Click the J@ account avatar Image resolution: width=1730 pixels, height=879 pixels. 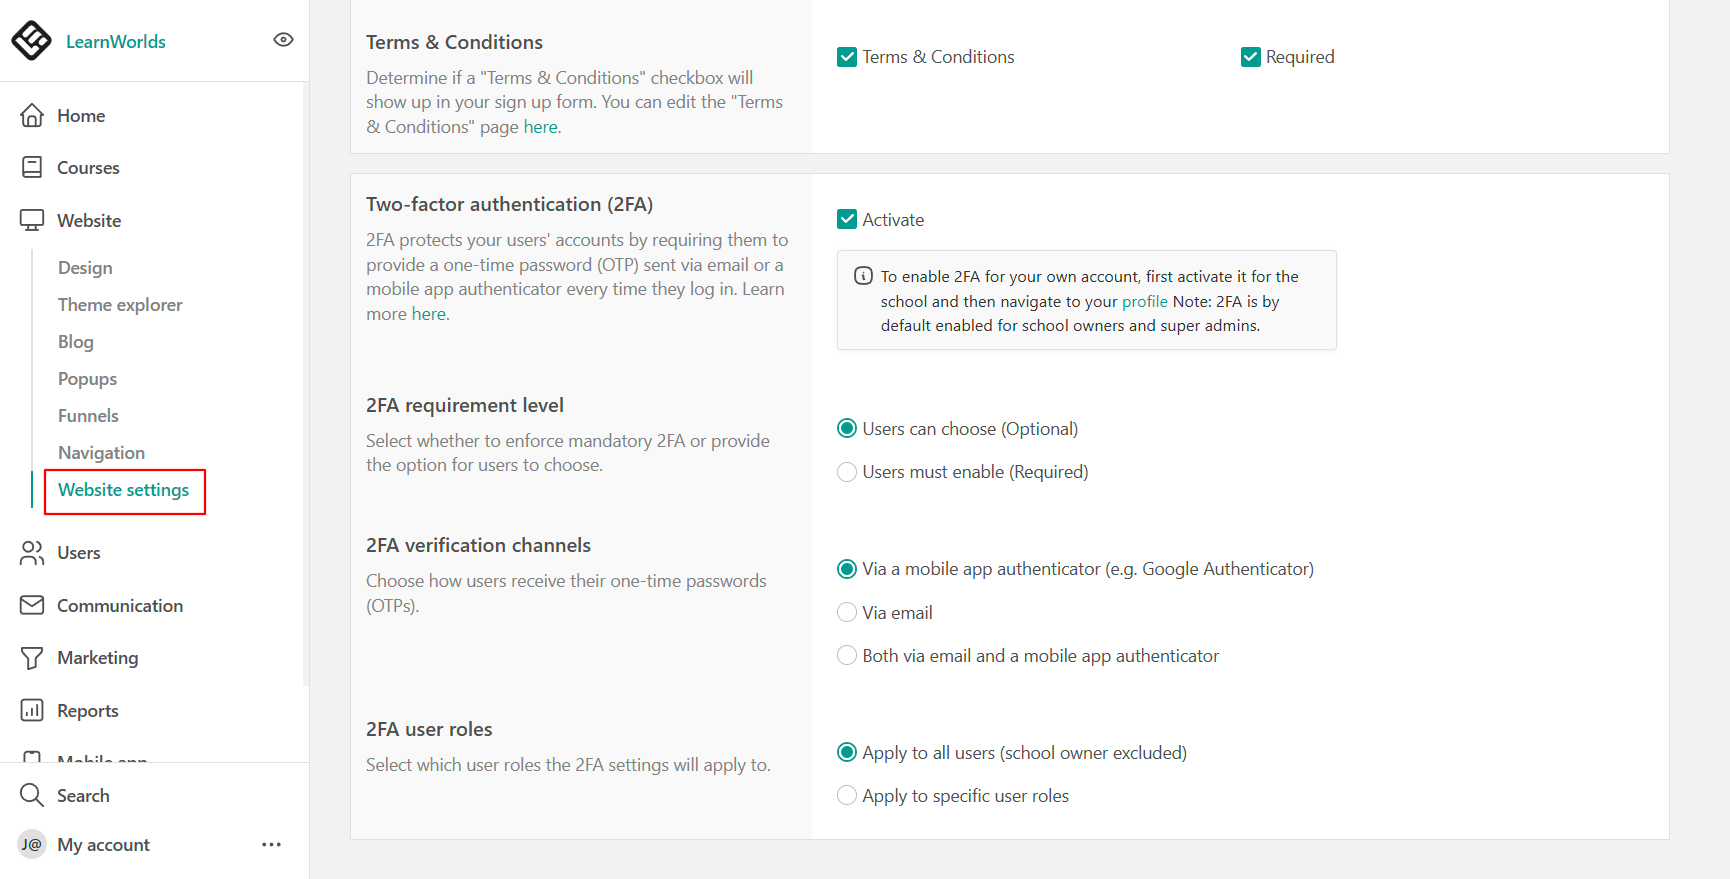click(x=32, y=845)
